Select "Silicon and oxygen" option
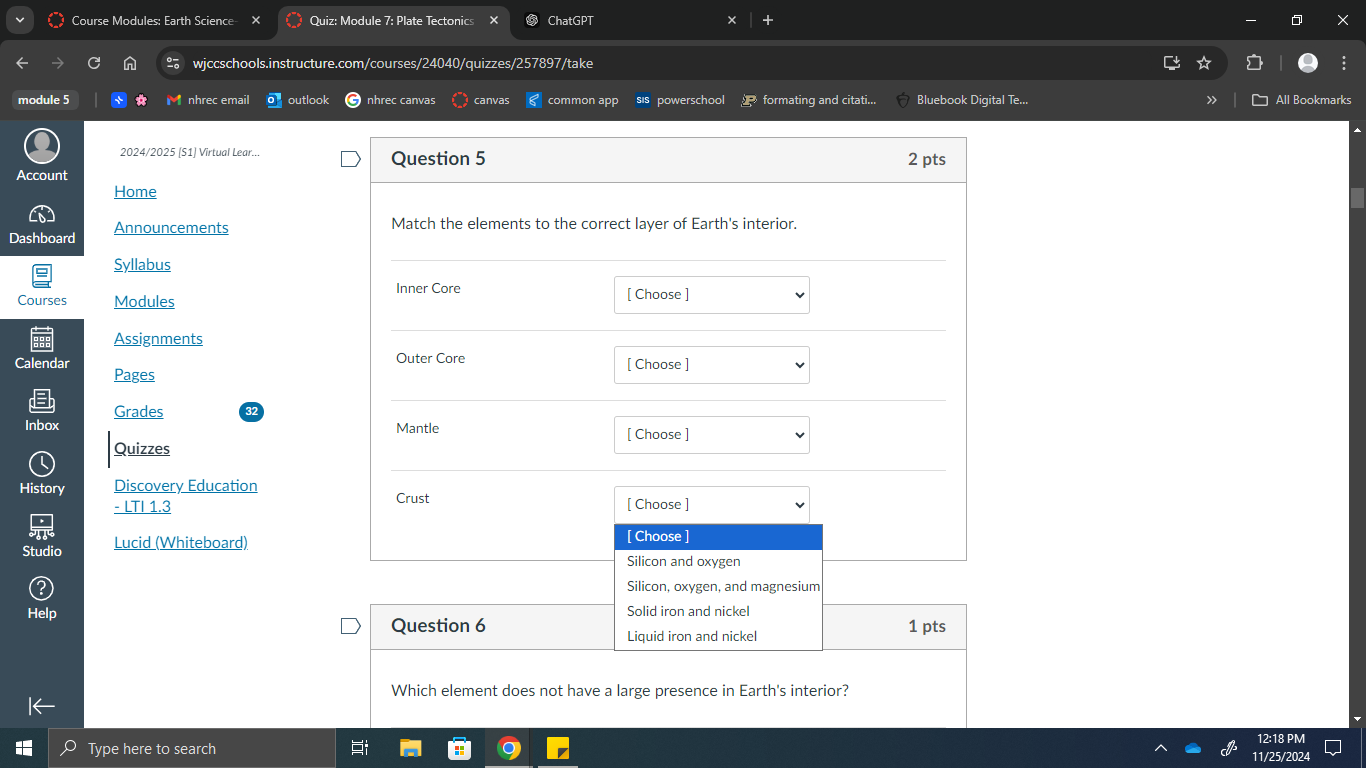 click(718, 561)
